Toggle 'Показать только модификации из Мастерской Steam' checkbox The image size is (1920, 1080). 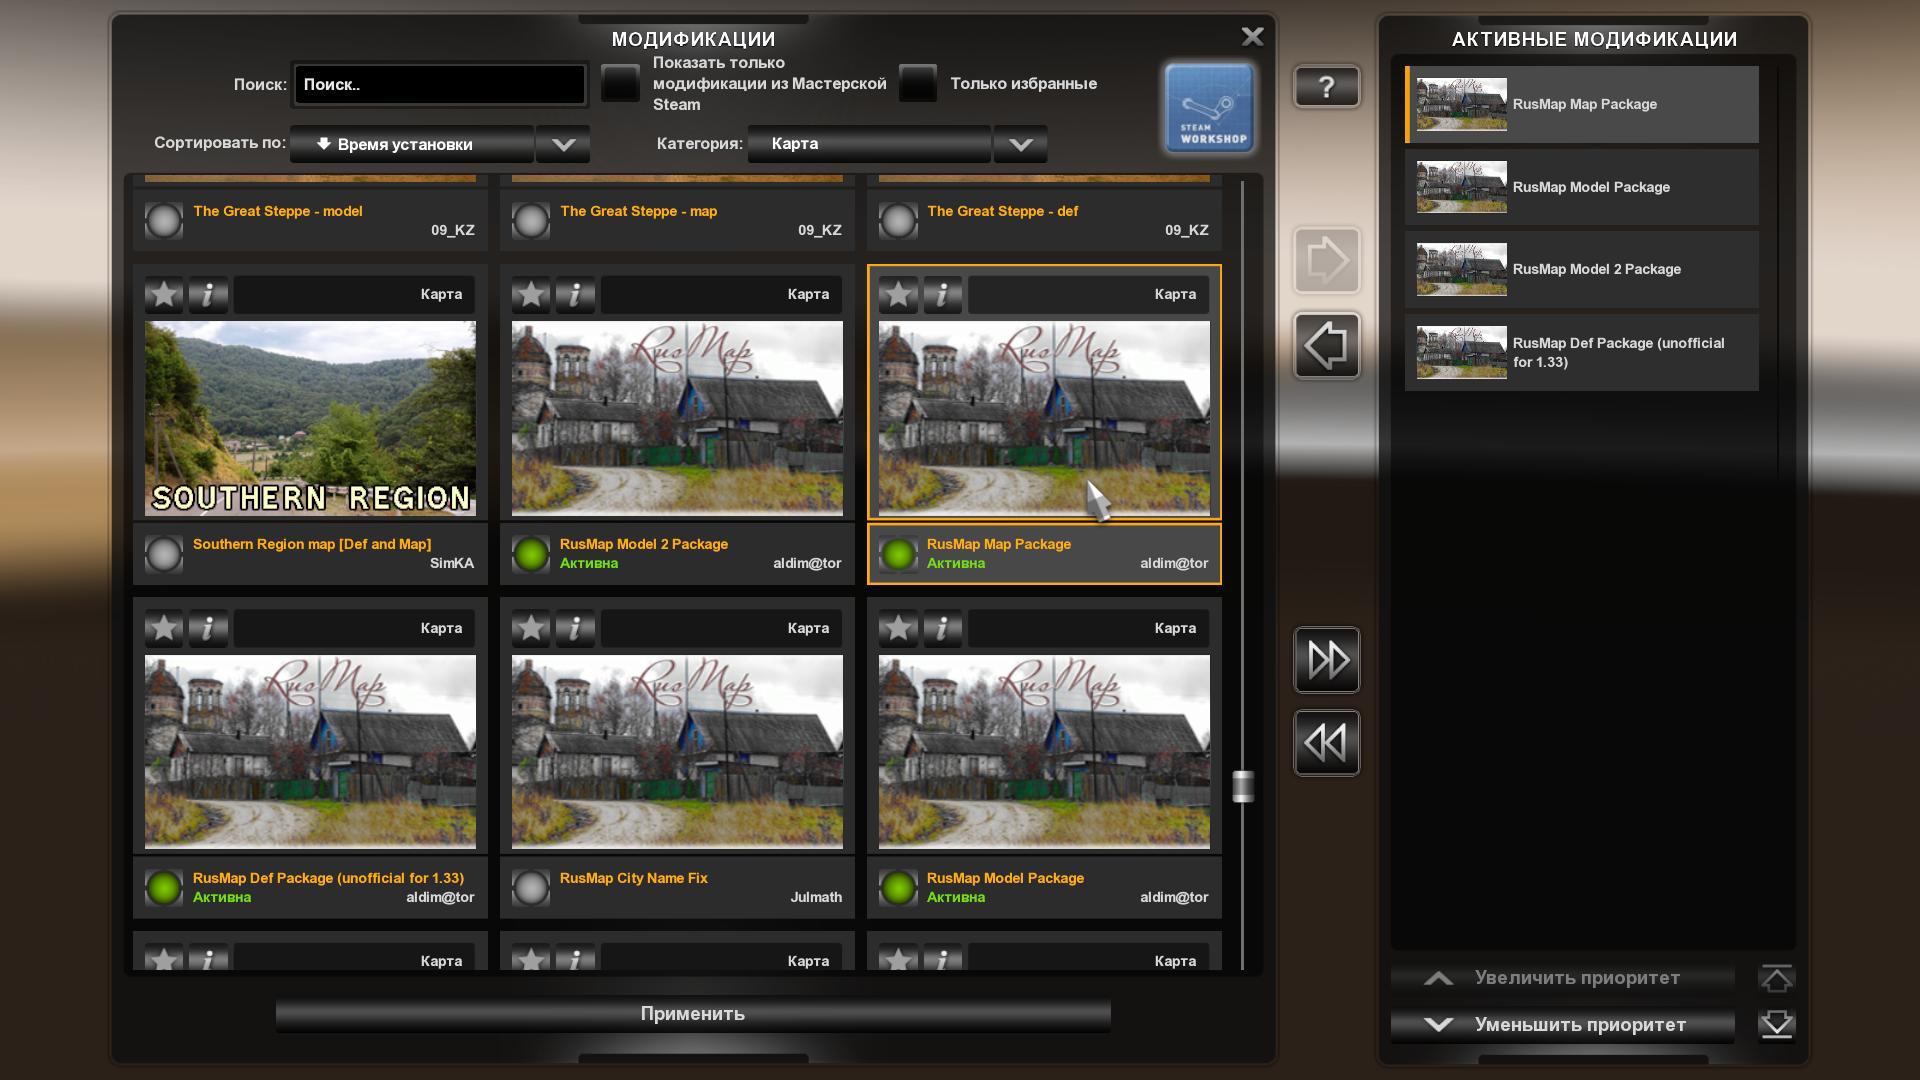tap(618, 83)
